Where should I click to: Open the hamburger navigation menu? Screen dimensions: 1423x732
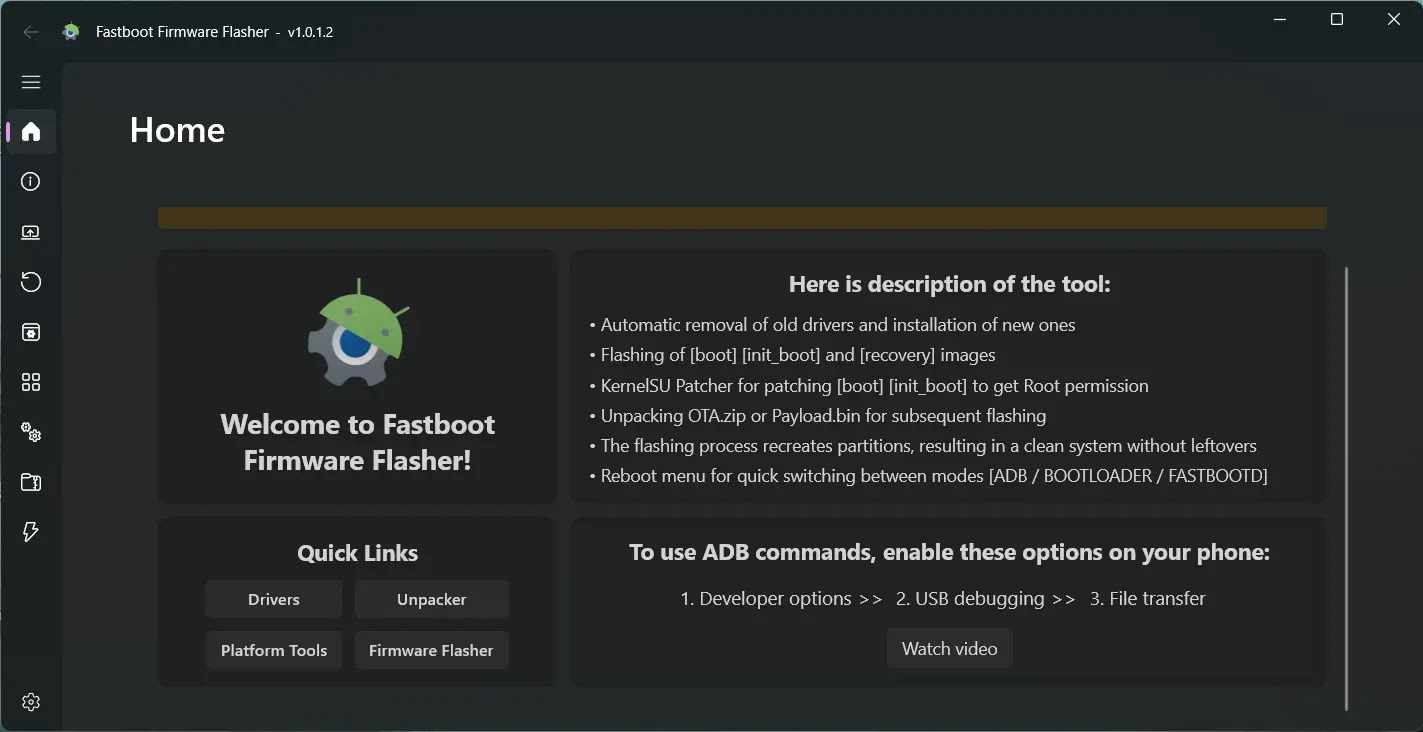pos(31,82)
